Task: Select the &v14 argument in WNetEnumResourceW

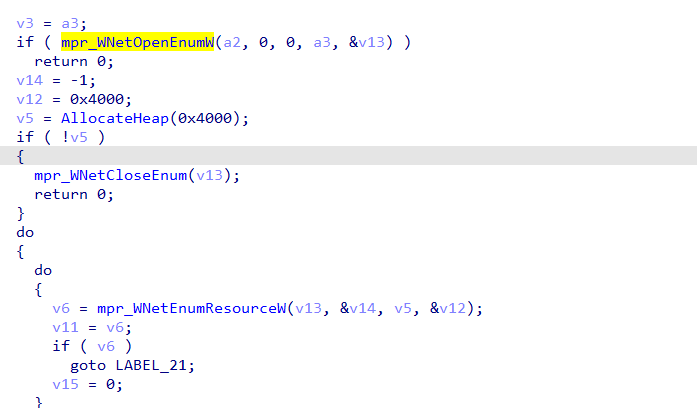Action: (x=358, y=308)
